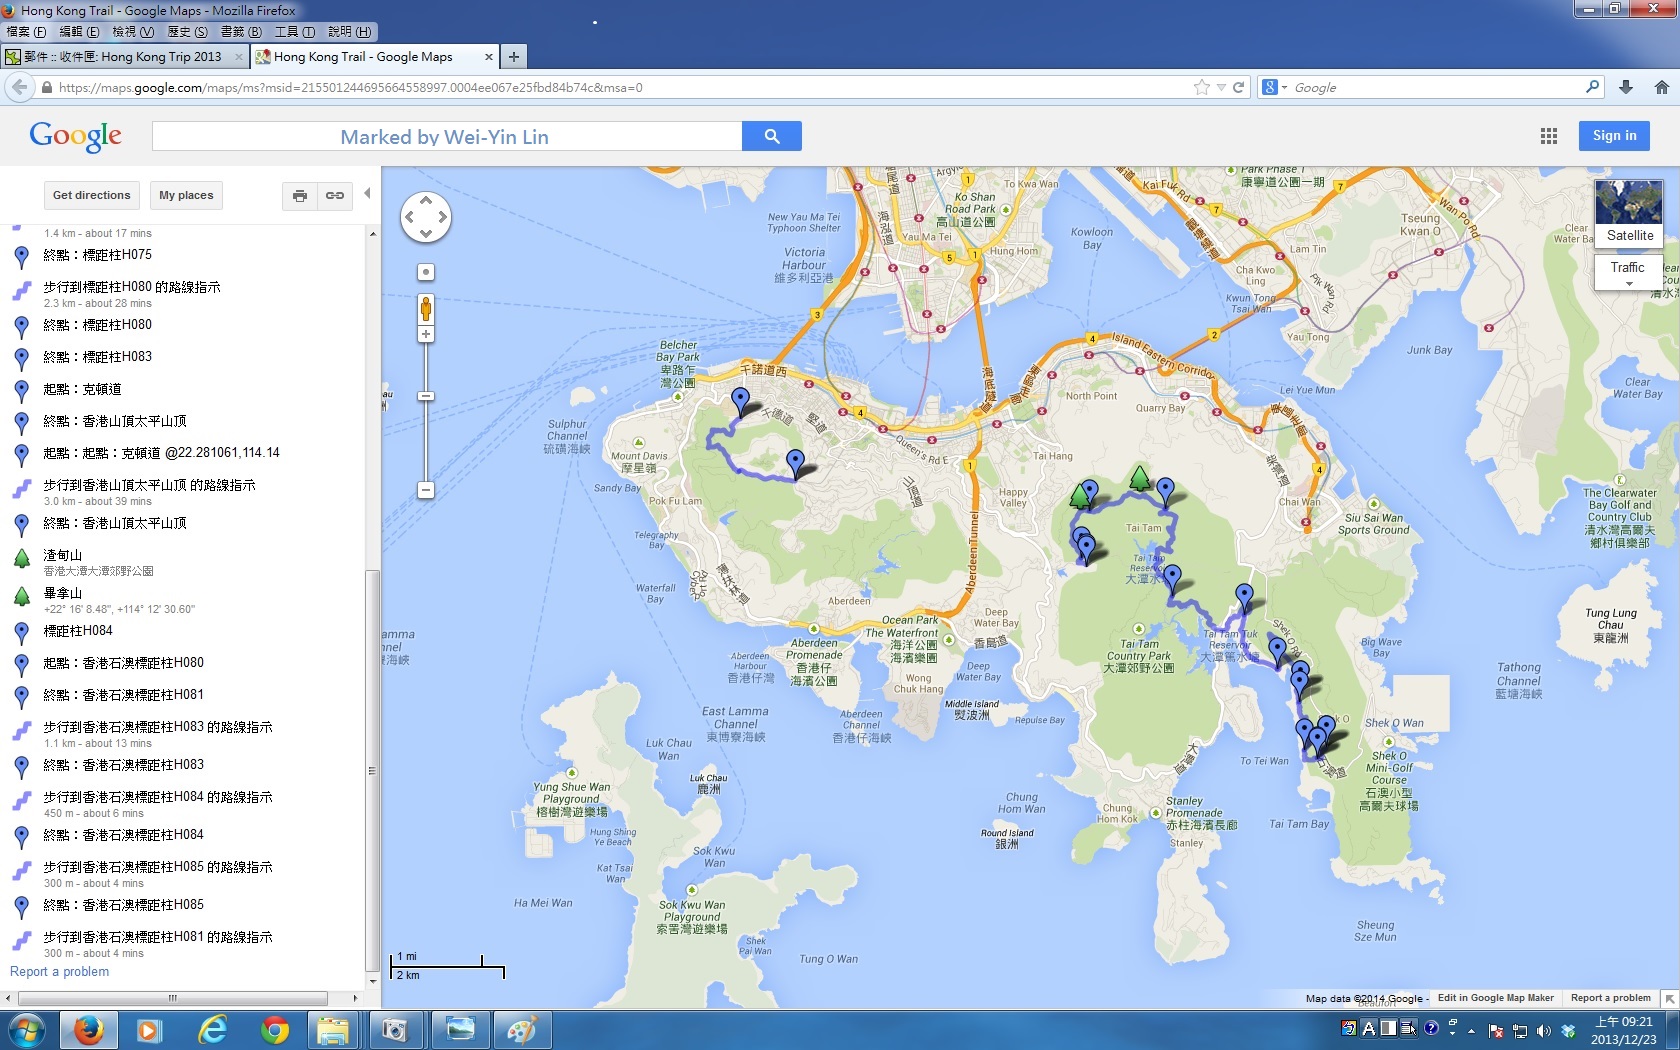Click the Report a problem link in sidebar
The image size is (1680, 1050).
pos(59,972)
